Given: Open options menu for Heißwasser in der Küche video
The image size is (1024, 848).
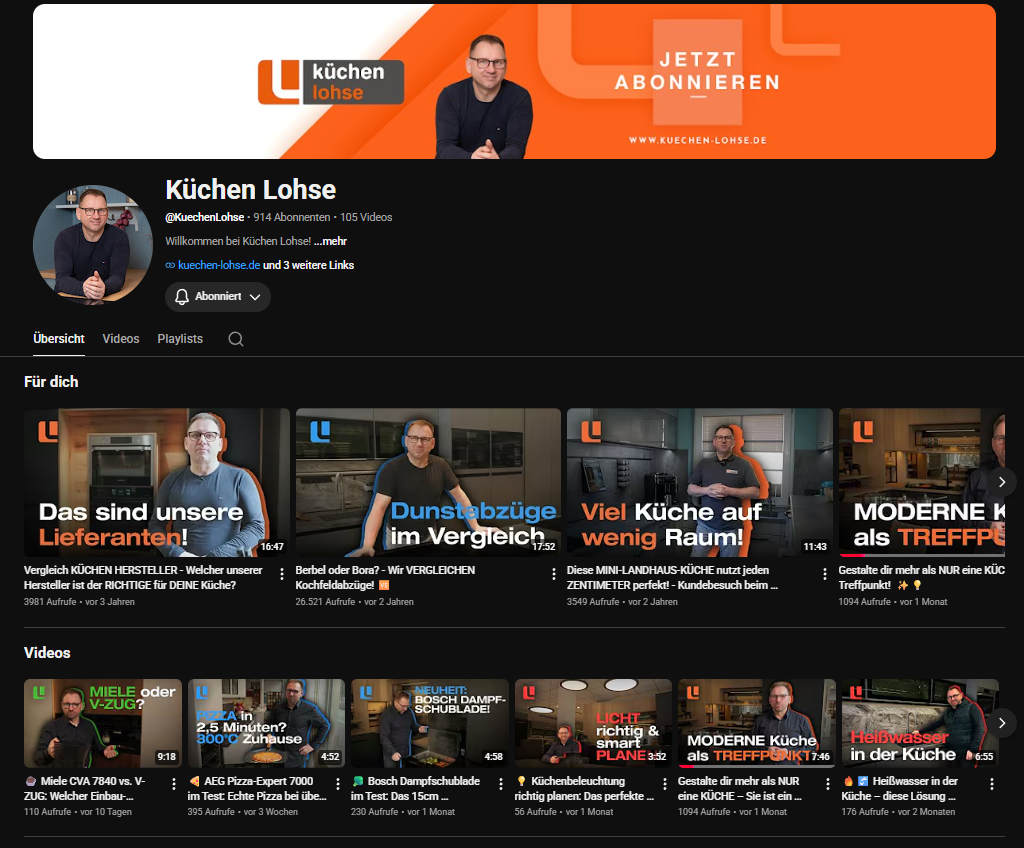Looking at the screenshot, I should pos(991,784).
